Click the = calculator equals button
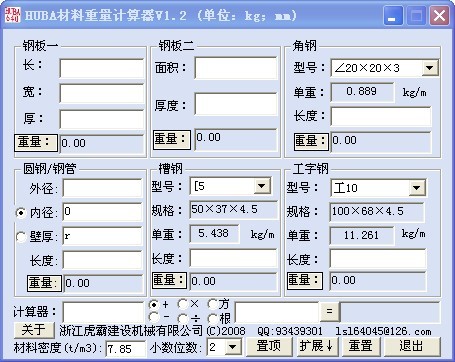455x362 pixels. click(330, 311)
